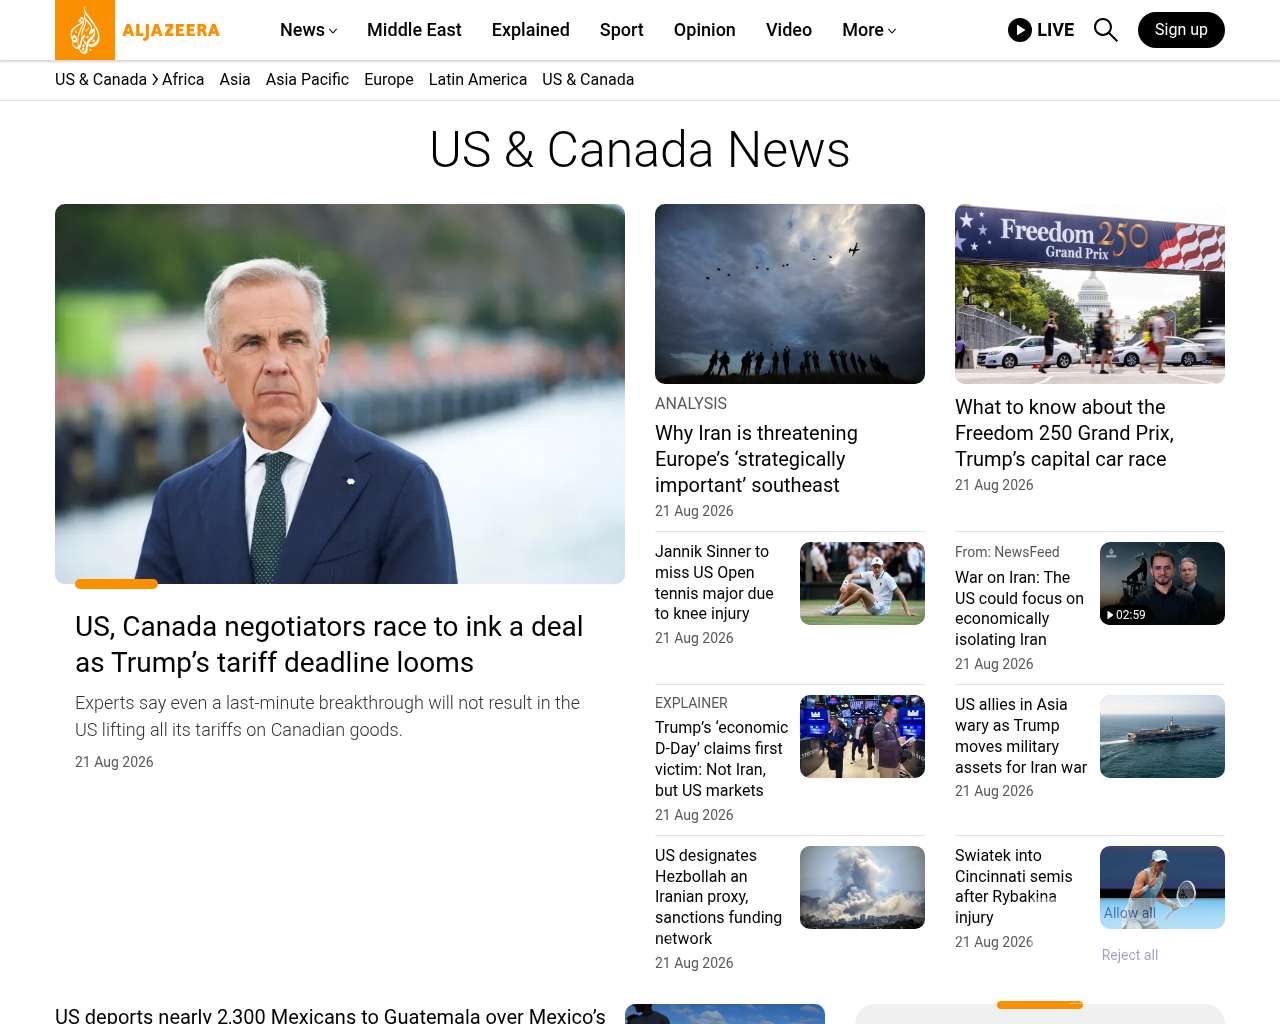Click the Sign up button
The width and height of the screenshot is (1280, 1024).
[1181, 30]
